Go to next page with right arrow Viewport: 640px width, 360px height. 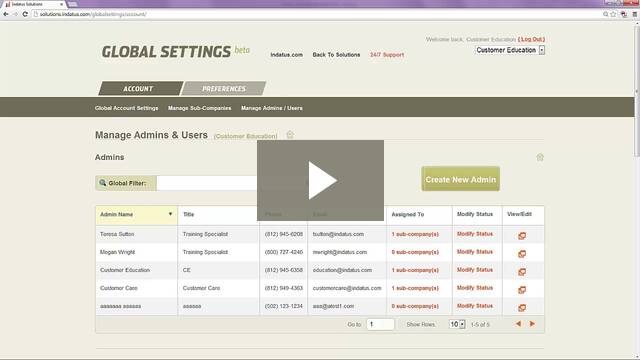pyautogui.click(x=532, y=324)
